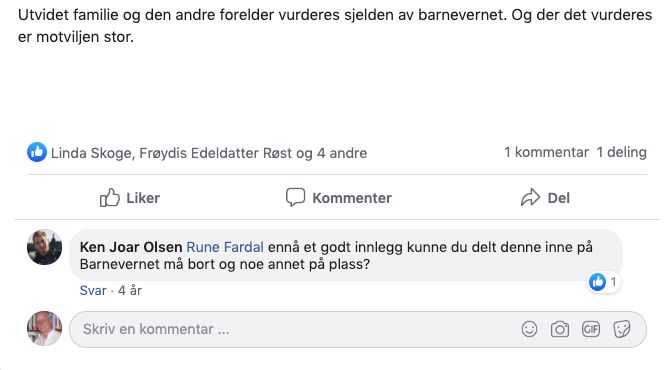The width and height of the screenshot is (672, 370).
Task: View the 1 deling shares
Action: coord(622,152)
